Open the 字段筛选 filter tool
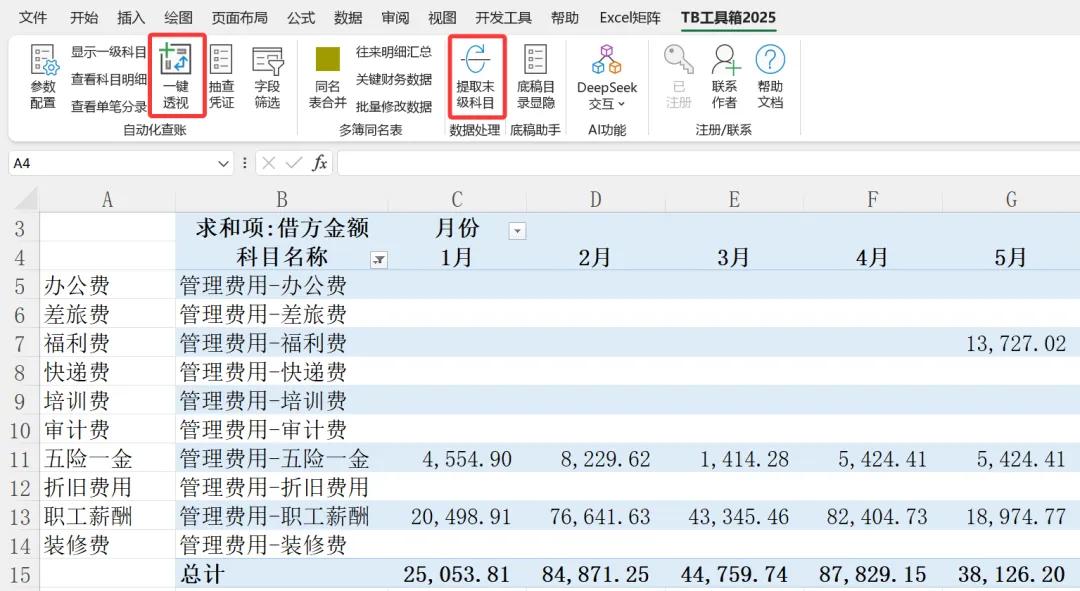The height and width of the screenshot is (591, 1080). [x=267, y=76]
